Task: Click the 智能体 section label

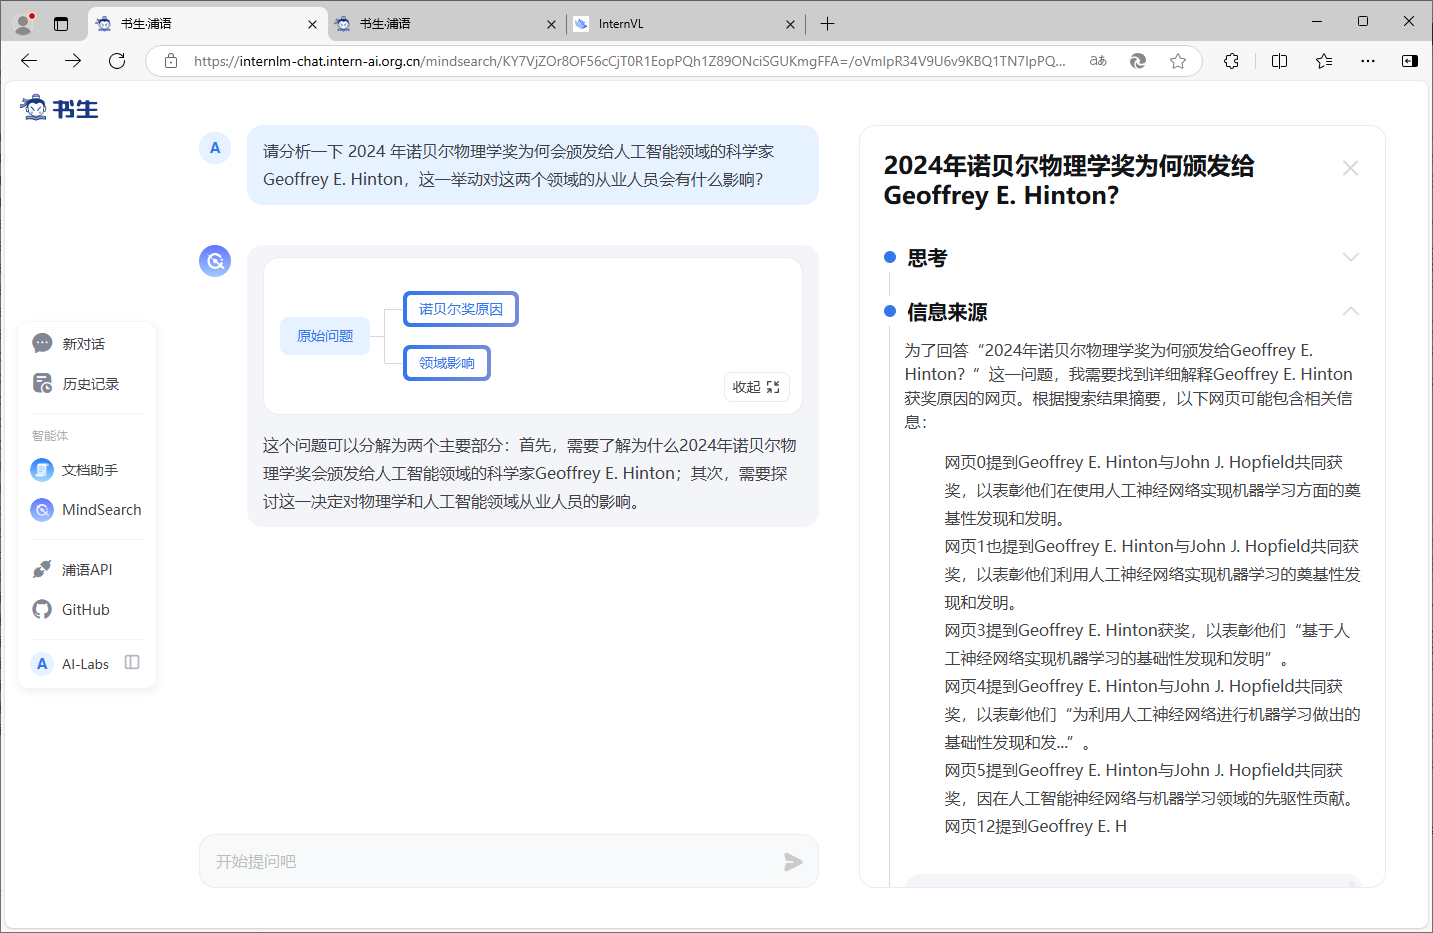Action: coord(50,435)
